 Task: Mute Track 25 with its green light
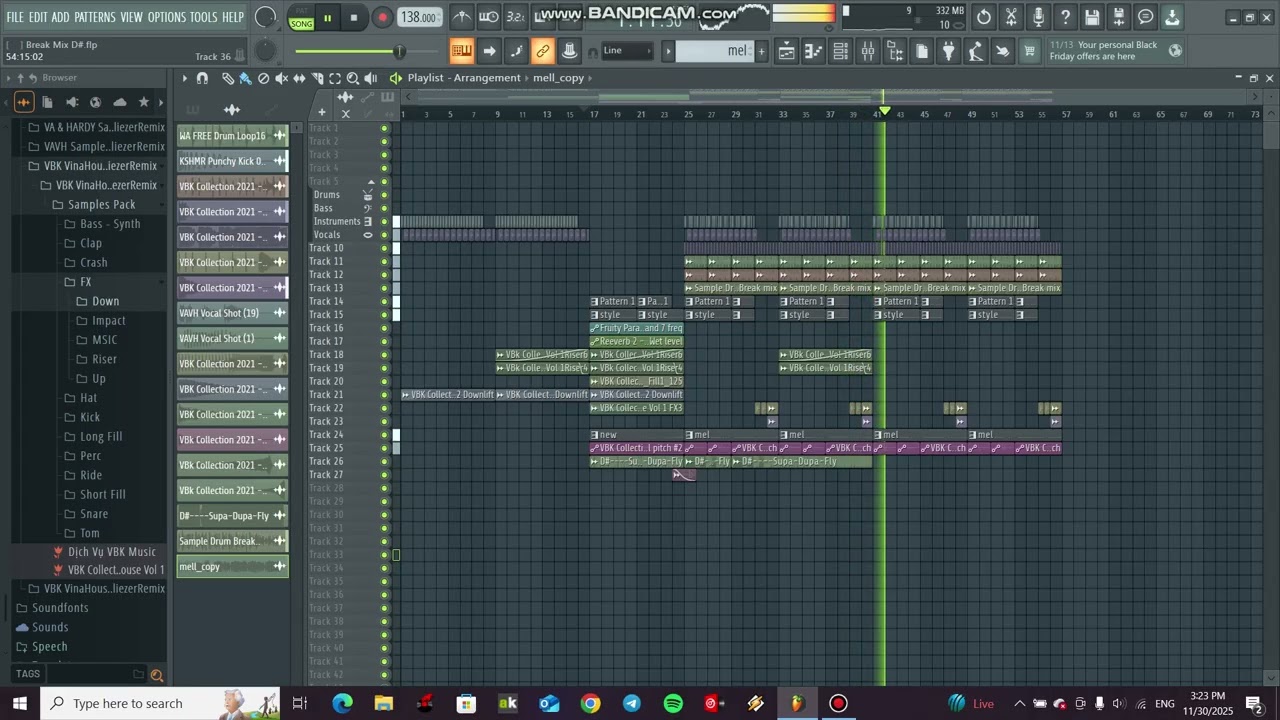point(384,448)
